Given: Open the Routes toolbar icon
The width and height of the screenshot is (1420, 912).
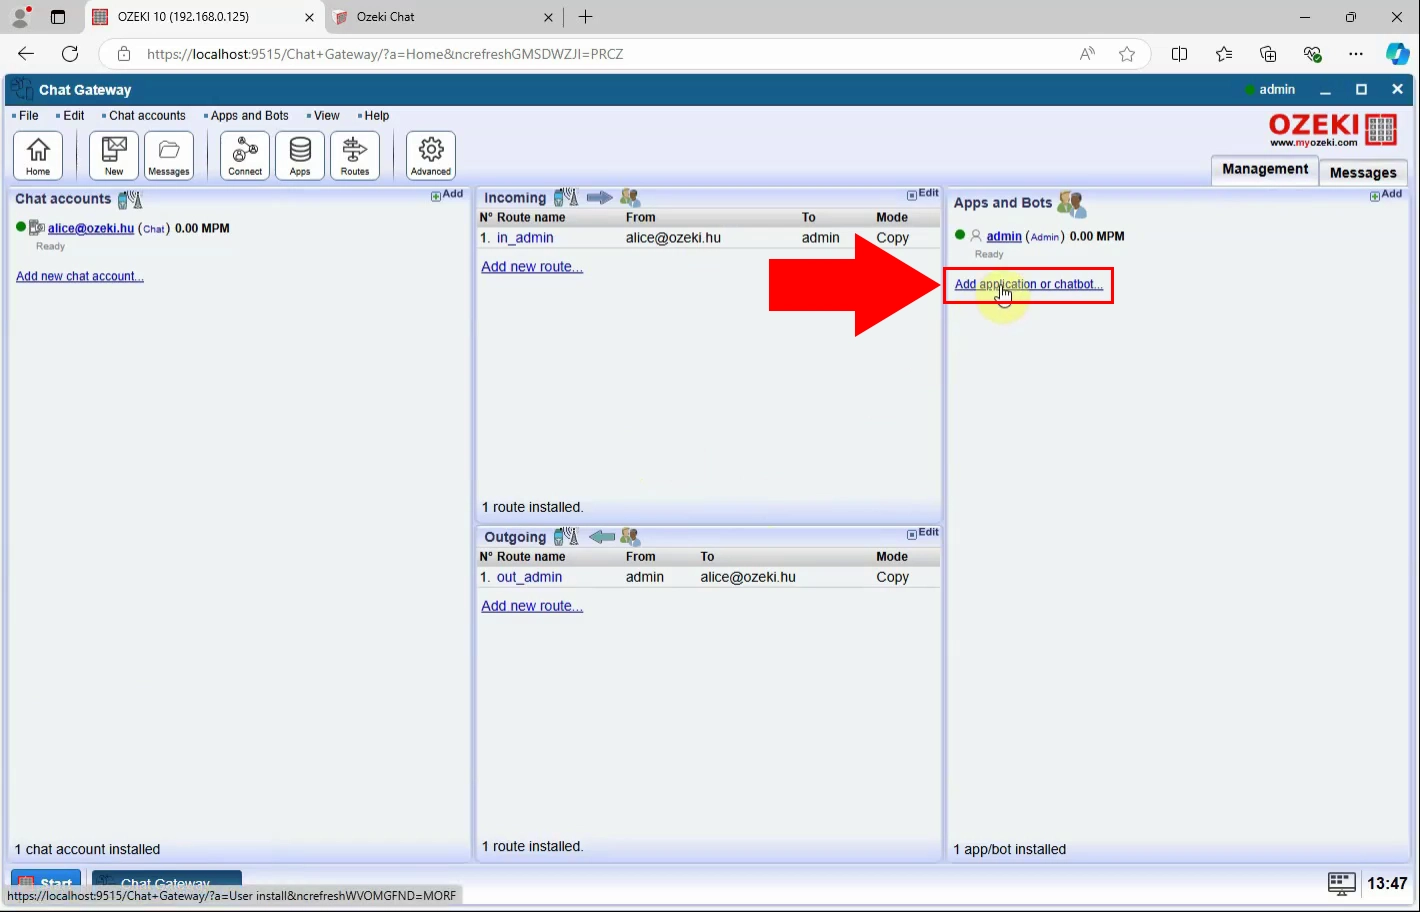Looking at the screenshot, I should pyautogui.click(x=355, y=155).
